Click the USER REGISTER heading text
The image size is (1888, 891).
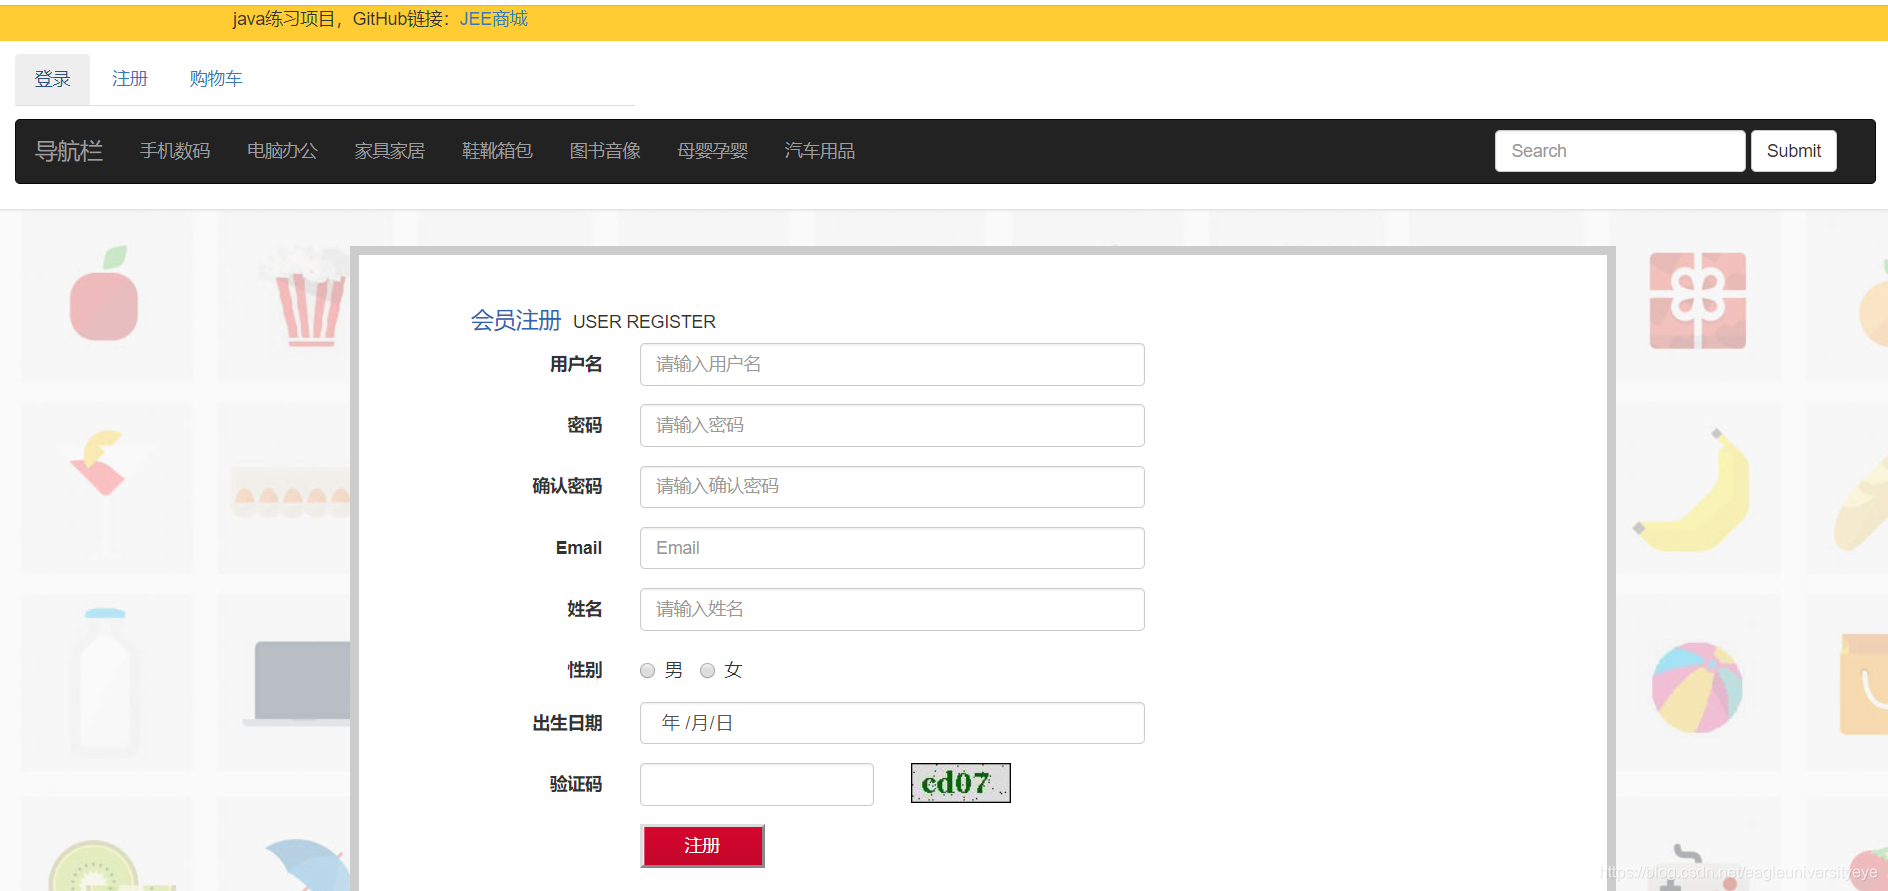(x=644, y=322)
